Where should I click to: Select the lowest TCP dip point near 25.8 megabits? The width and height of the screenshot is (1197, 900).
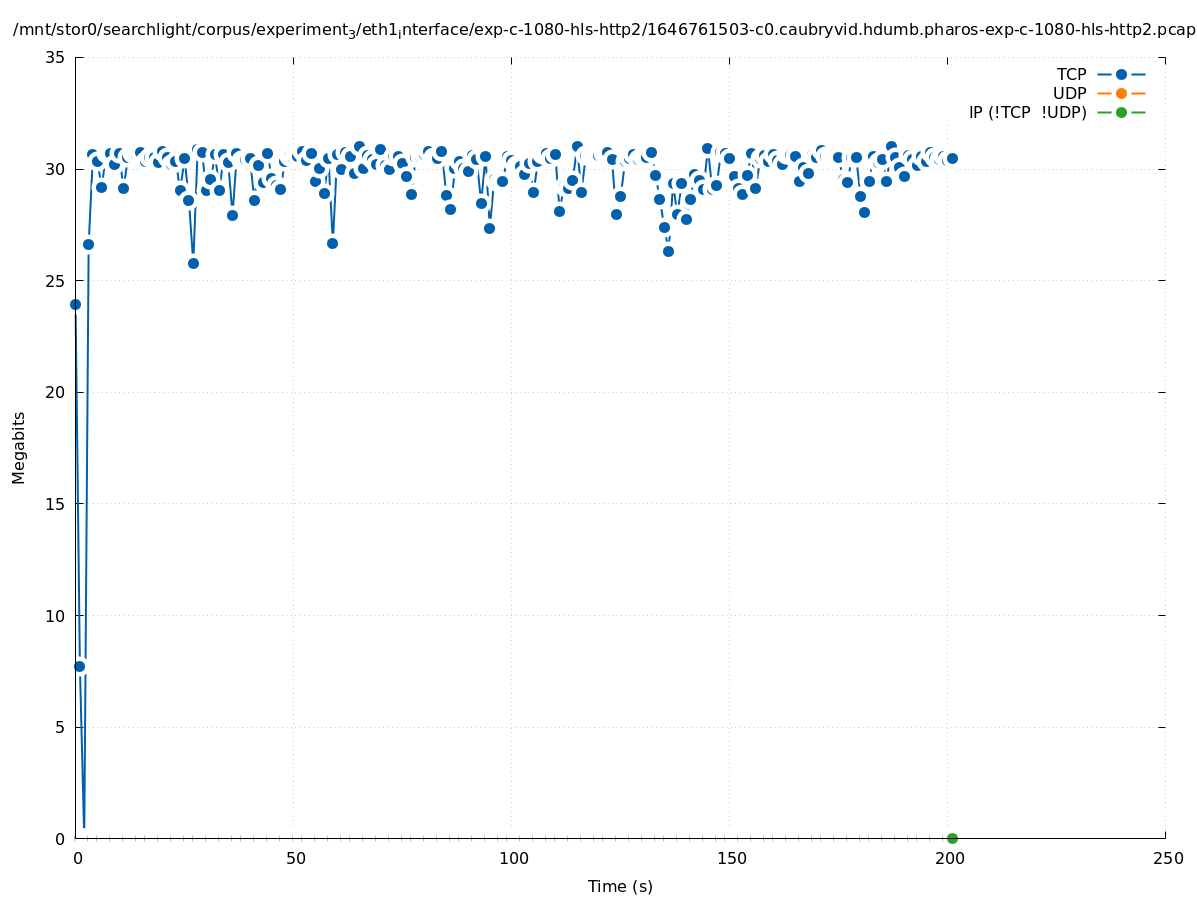click(193, 263)
